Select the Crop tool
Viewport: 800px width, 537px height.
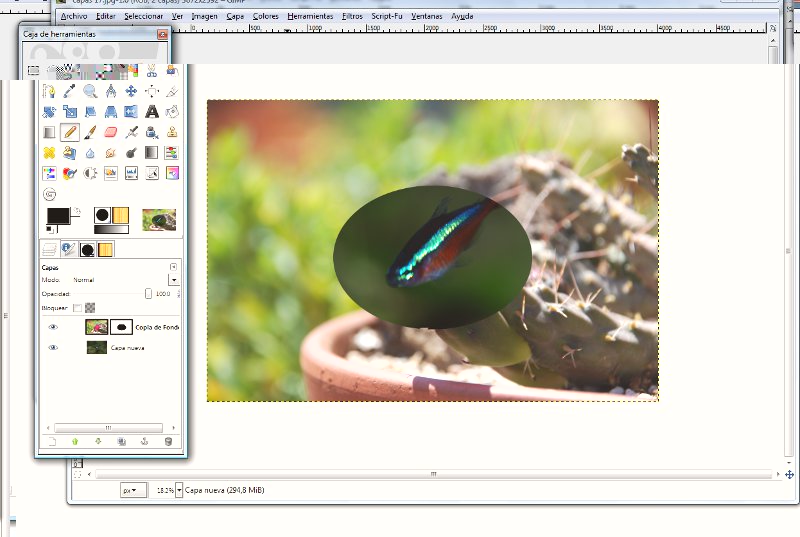tap(172, 91)
